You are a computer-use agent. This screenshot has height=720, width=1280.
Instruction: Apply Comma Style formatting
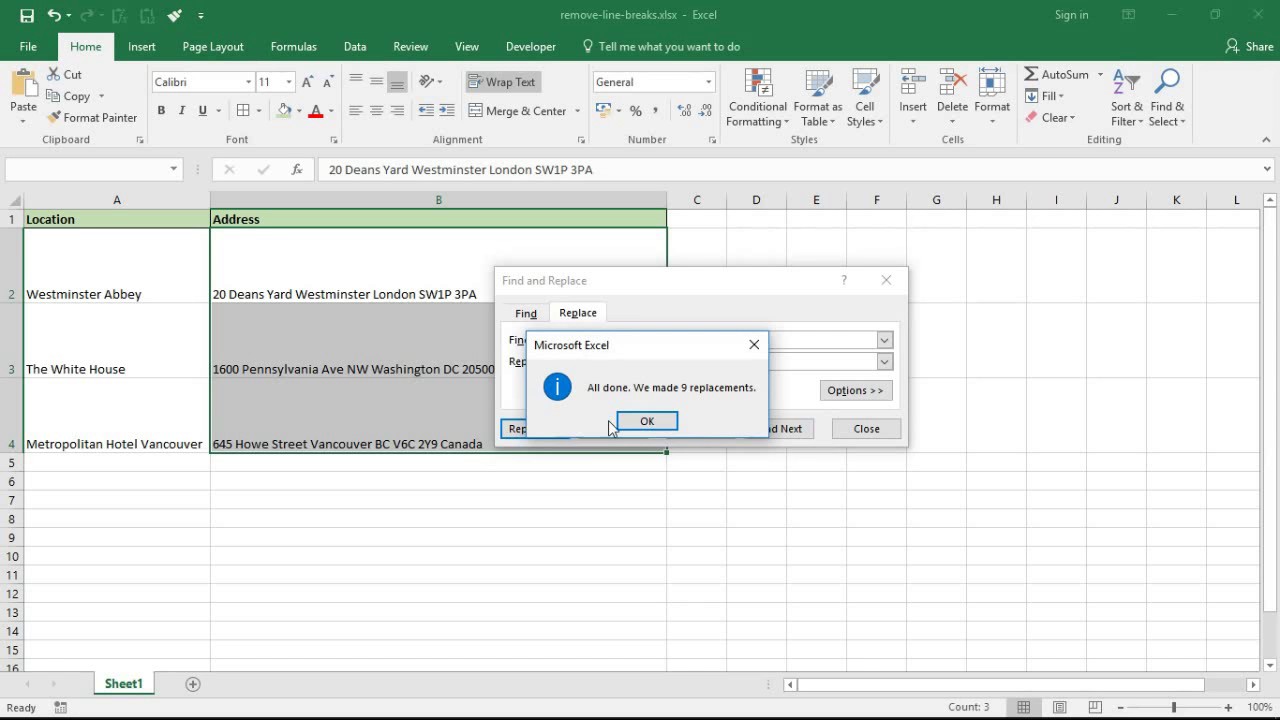coord(656,111)
